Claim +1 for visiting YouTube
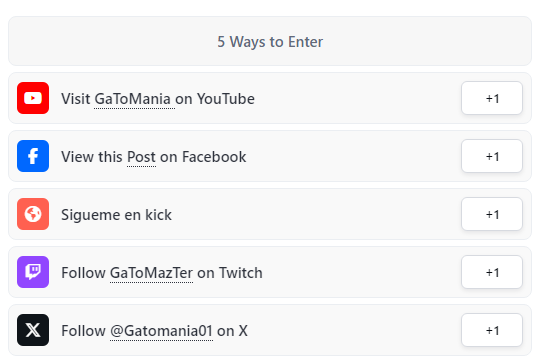This screenshot has height=362, width=540. click(492, 98)
